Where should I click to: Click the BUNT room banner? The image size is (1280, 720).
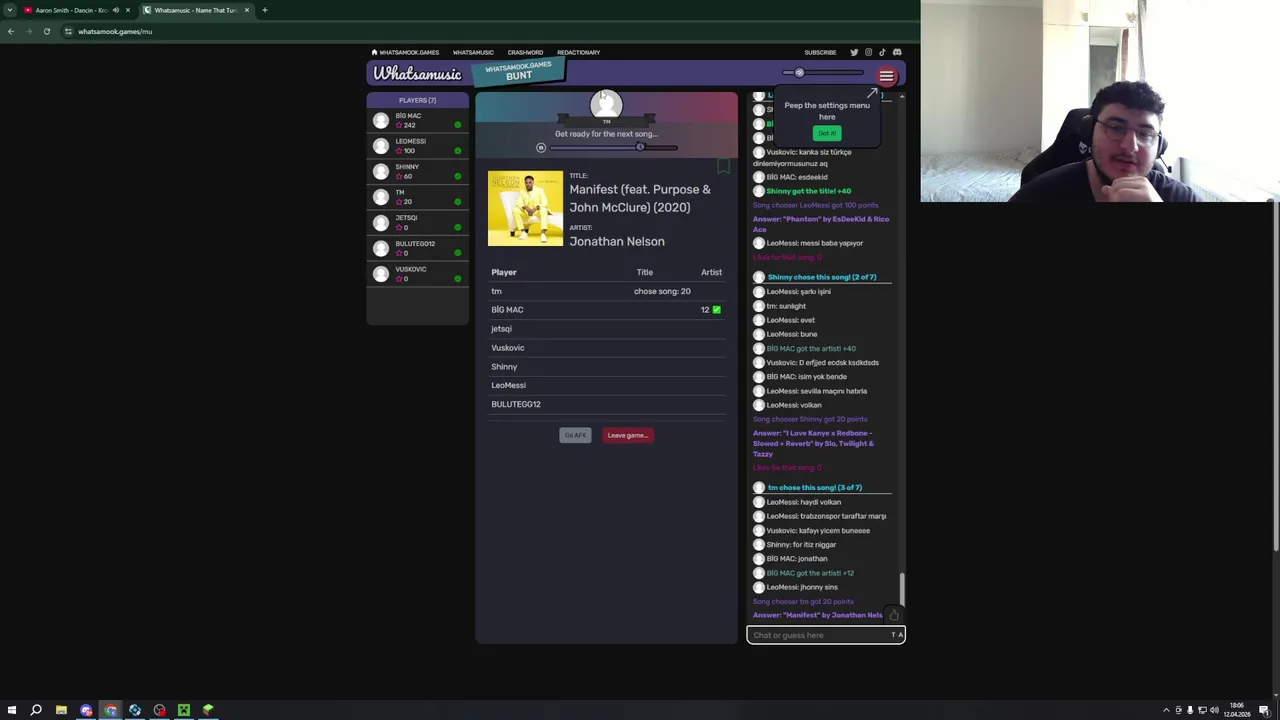pyautogui.click(x=518, y=72)
